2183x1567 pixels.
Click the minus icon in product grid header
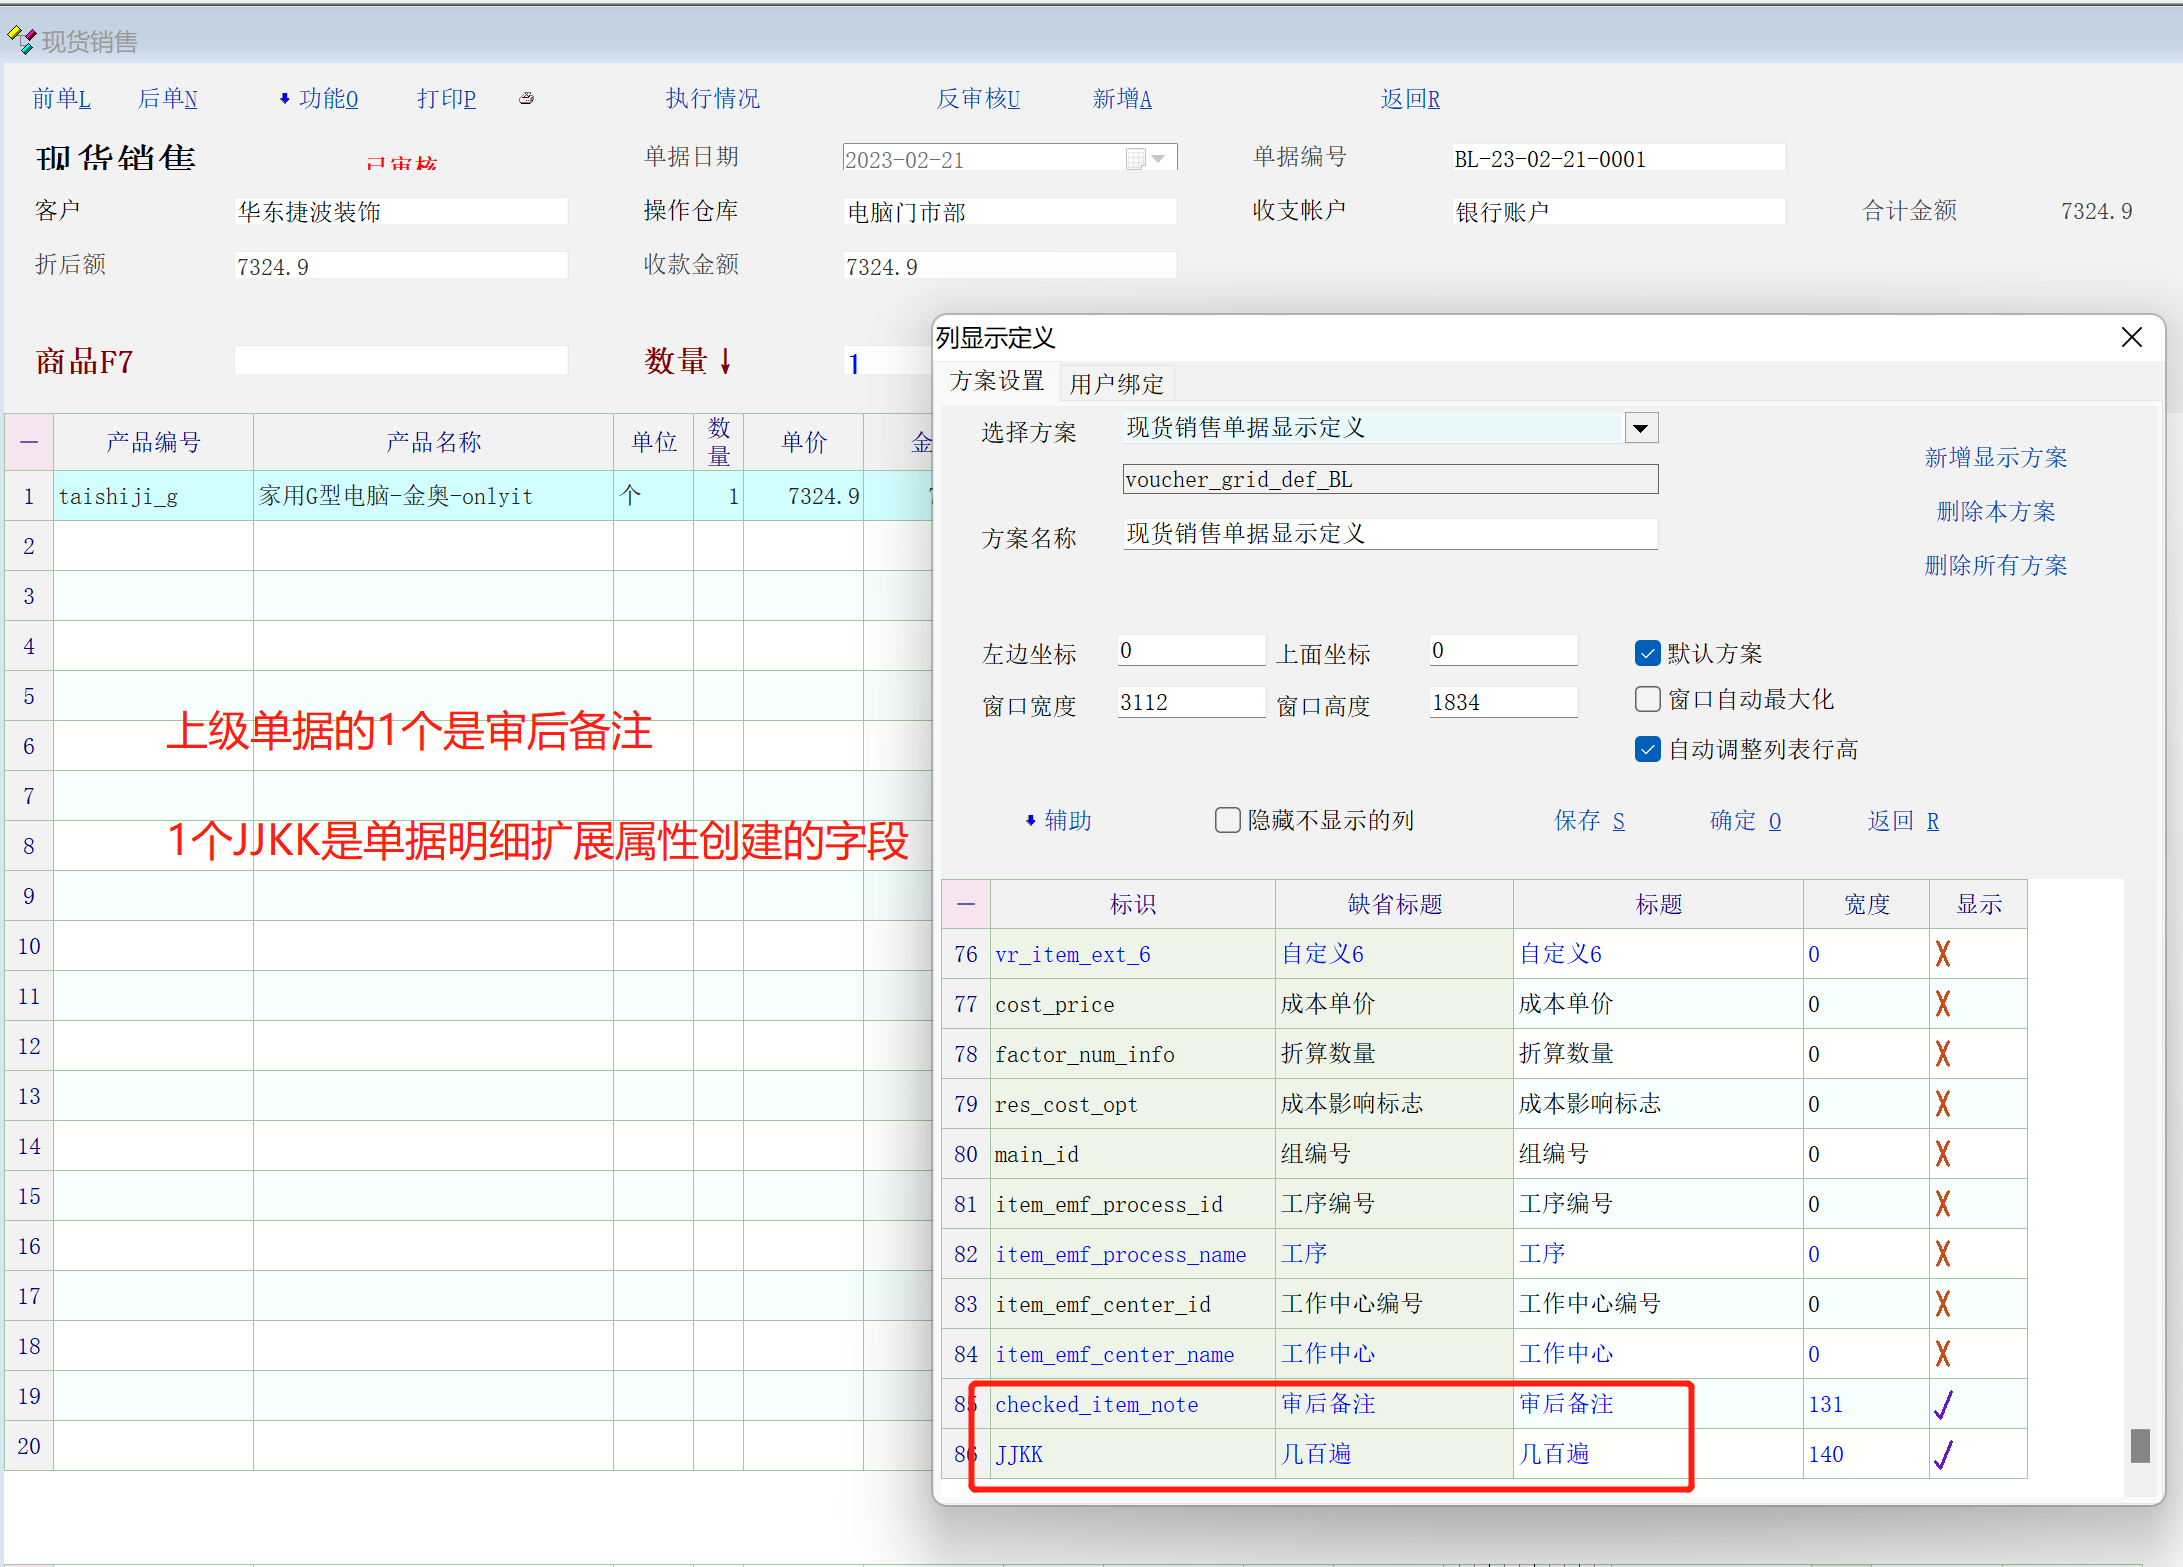click(29, 442)
